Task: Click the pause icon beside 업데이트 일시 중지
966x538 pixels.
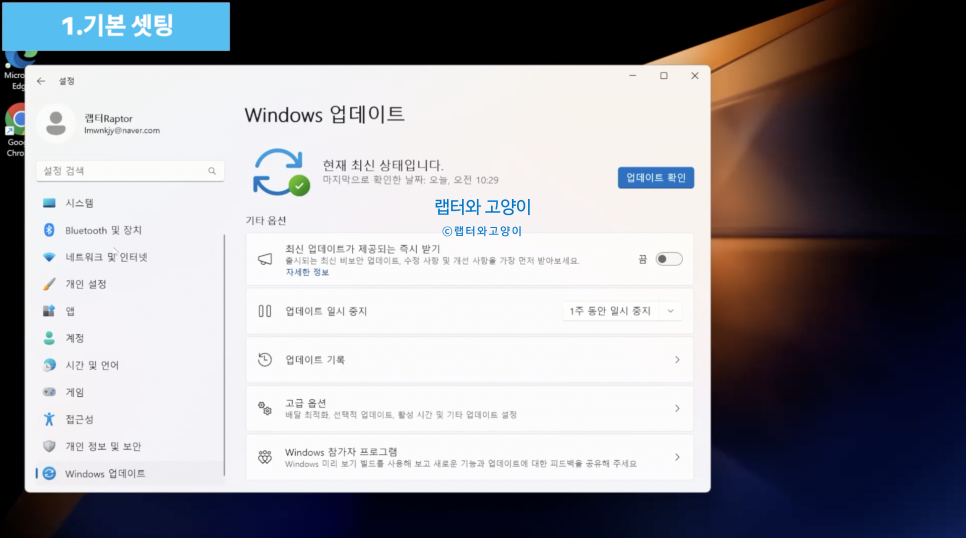Action: 265,311
